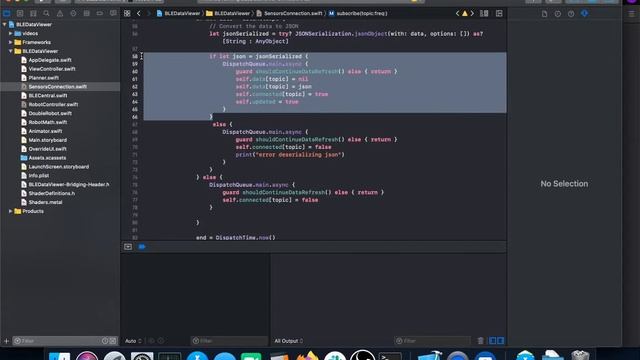Toggle the variables view pane

coord(493,341)
